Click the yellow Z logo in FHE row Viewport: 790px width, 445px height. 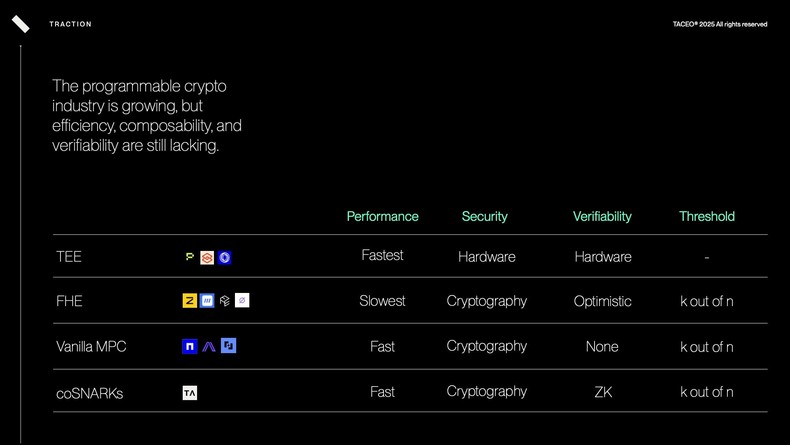coord(190,300)
